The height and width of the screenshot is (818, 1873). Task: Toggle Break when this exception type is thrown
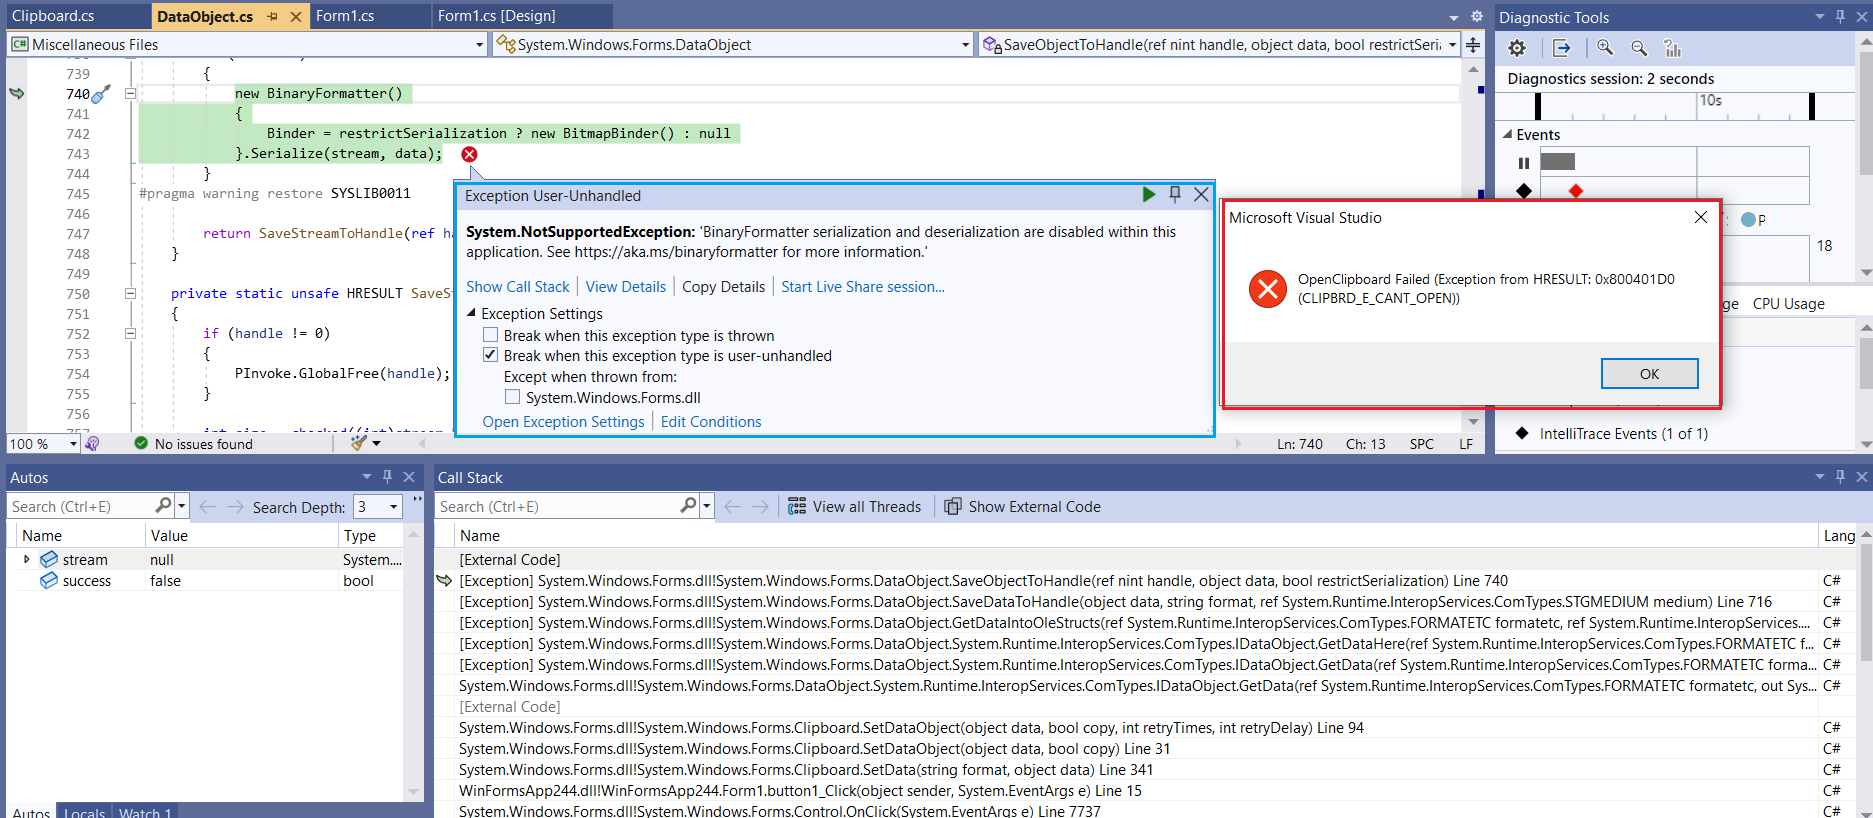coord(490,335)
